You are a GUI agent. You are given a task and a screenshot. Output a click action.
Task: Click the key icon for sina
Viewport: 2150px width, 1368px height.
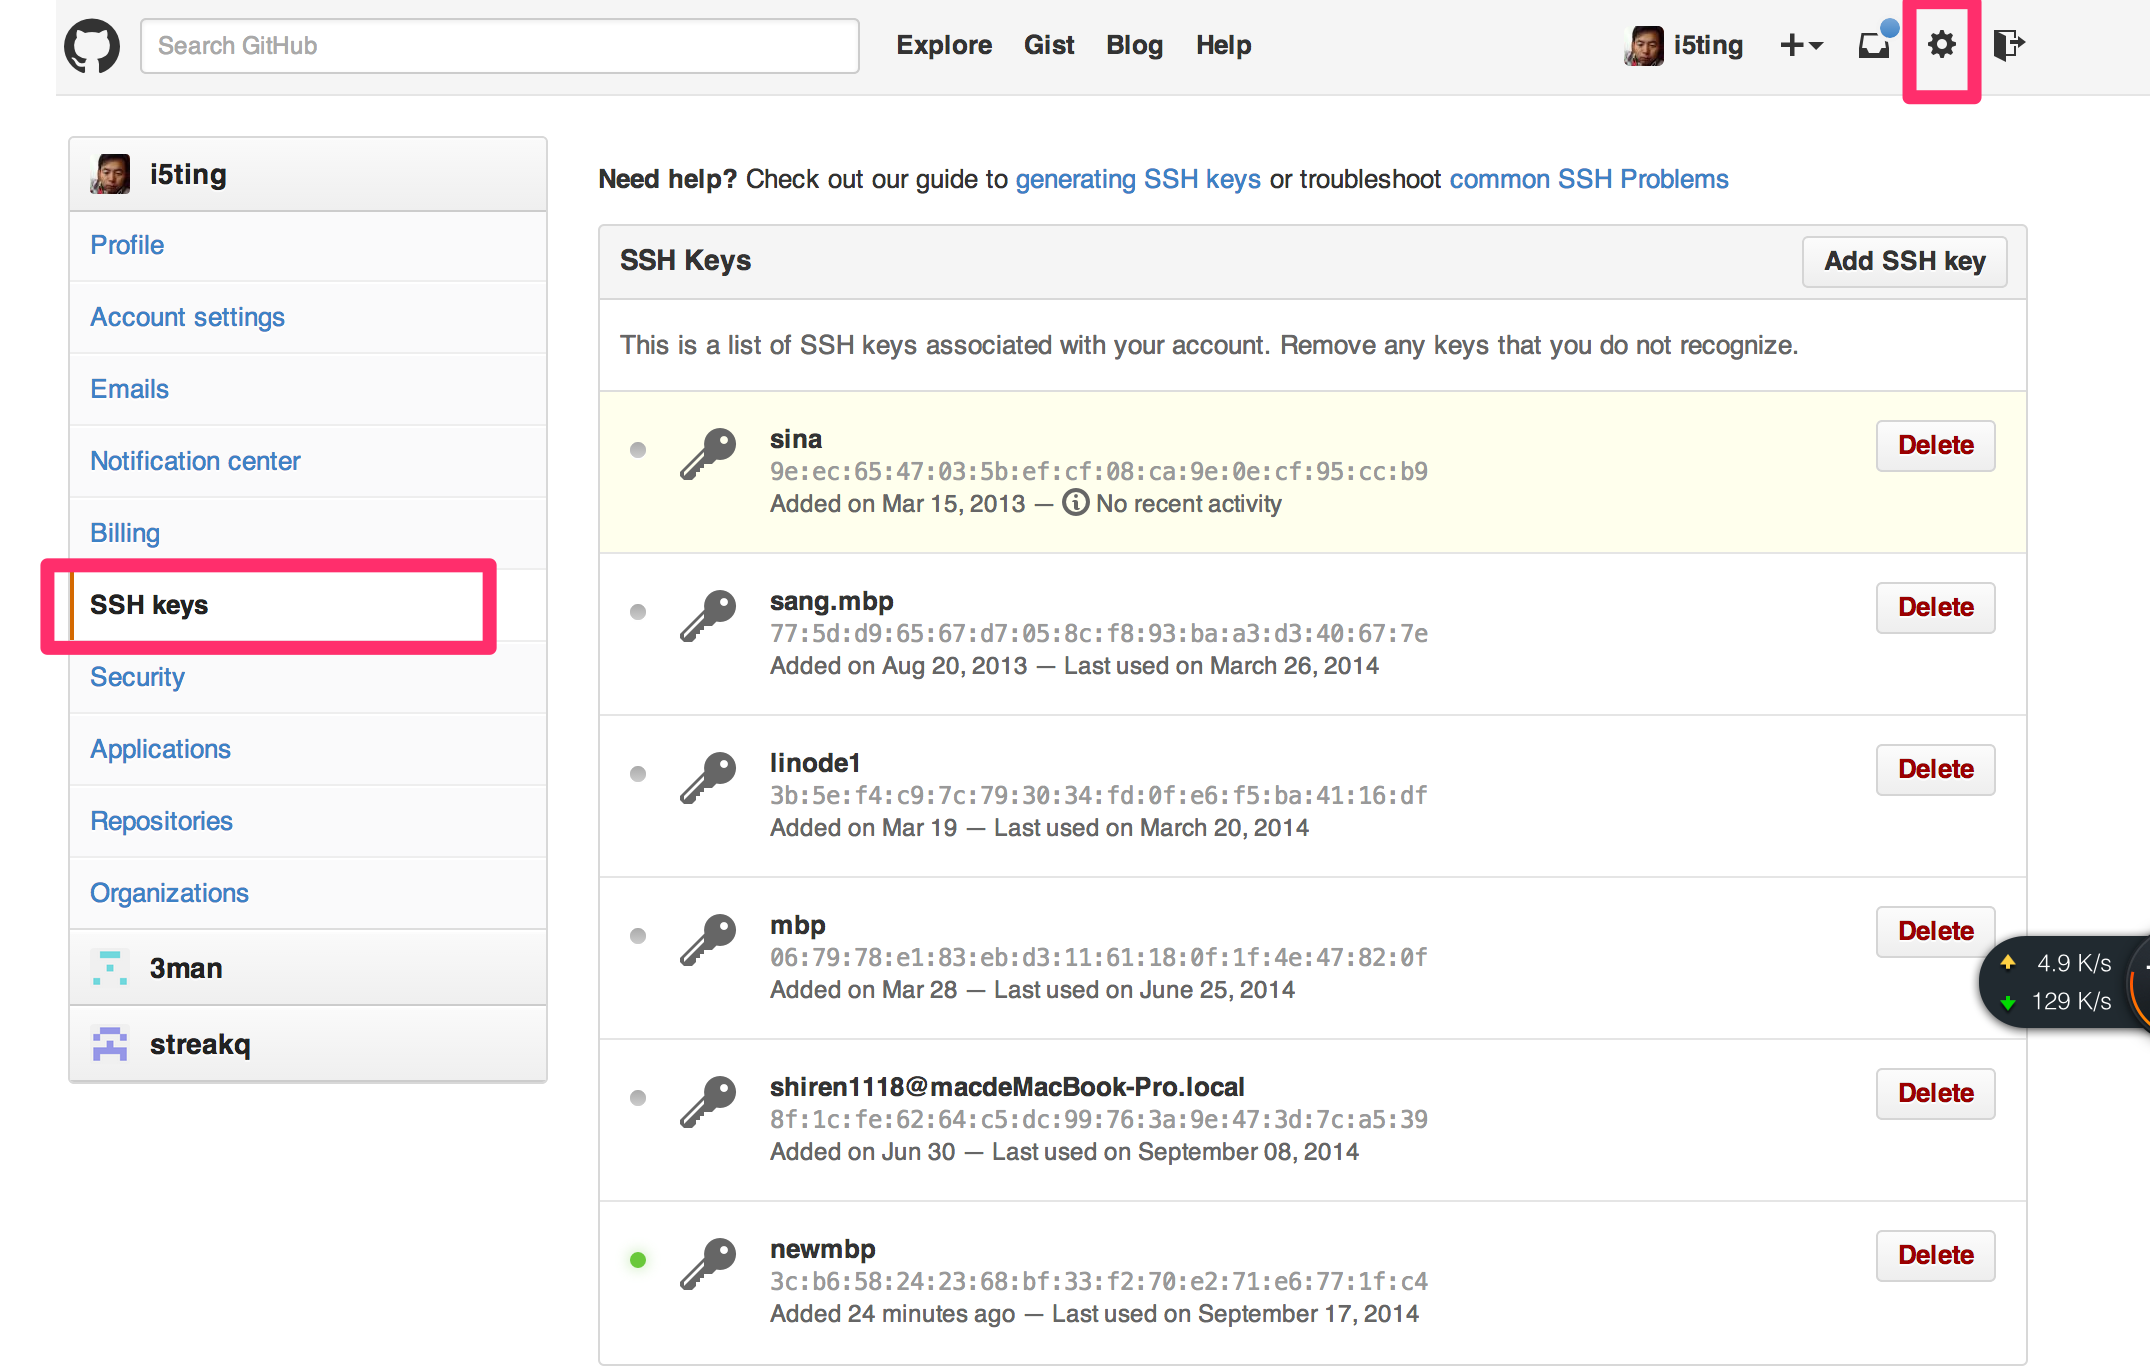coord(708,455)
